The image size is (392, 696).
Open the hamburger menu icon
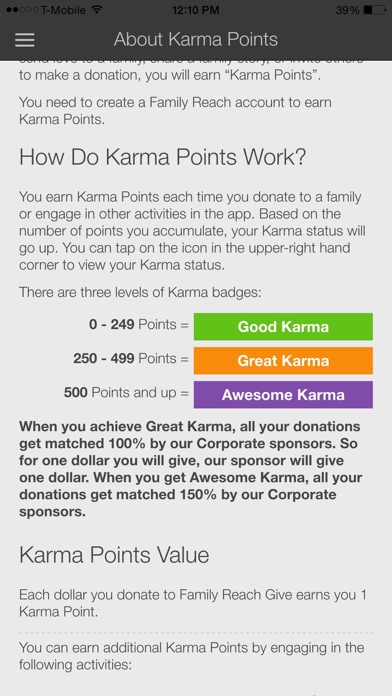tap(24, 40)
